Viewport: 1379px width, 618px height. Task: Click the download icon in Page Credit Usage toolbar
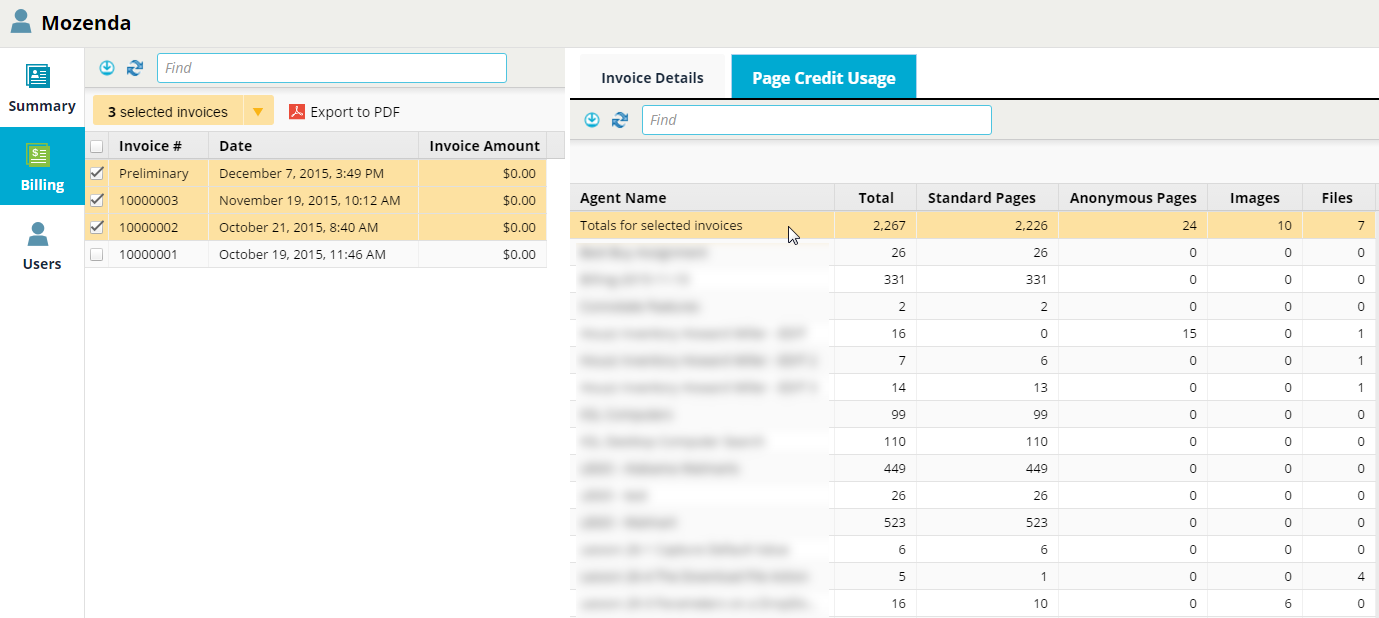pyautogui.click(x=592, y=120)
